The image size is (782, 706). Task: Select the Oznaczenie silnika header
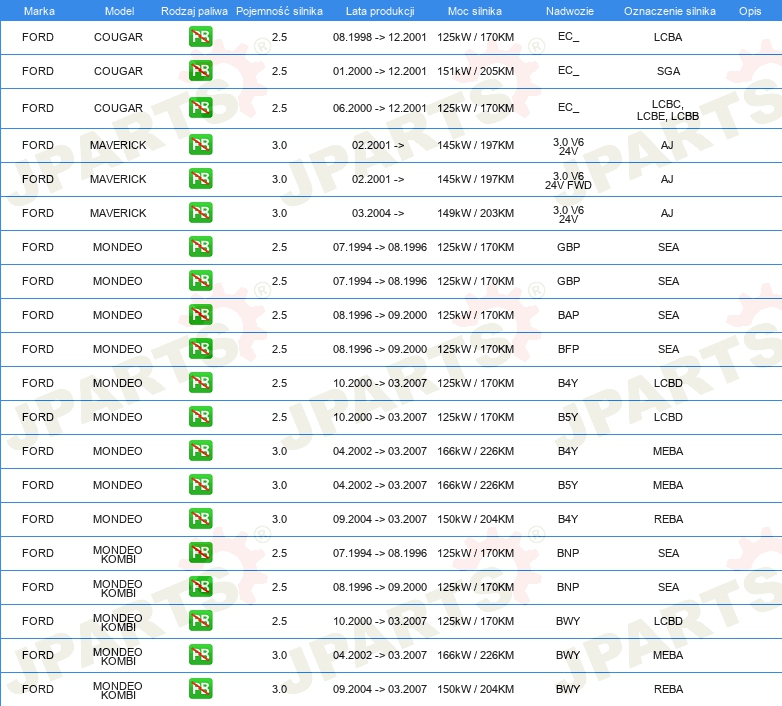click(x=670, y=11)
